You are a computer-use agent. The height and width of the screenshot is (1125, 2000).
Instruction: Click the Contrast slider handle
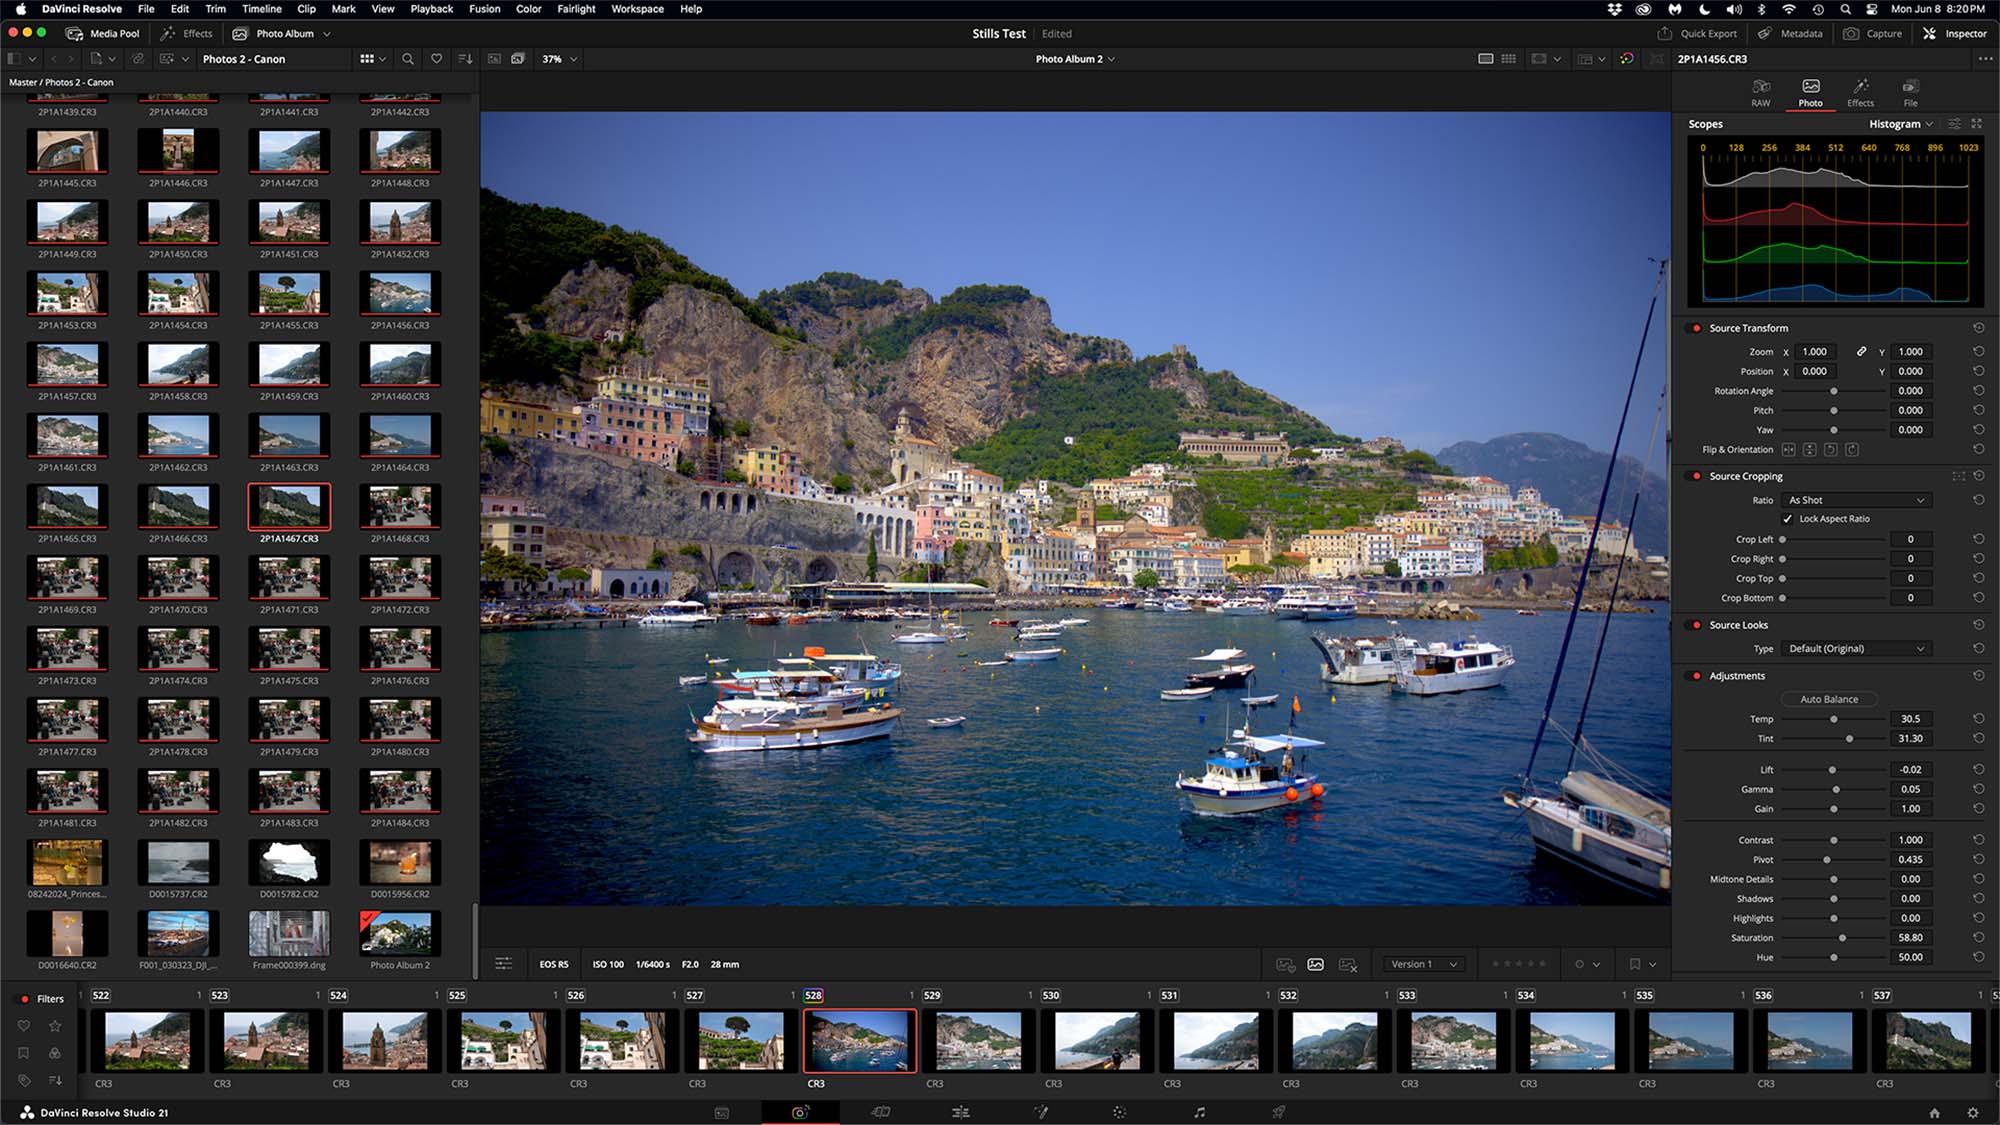[x=1833, y=840]
